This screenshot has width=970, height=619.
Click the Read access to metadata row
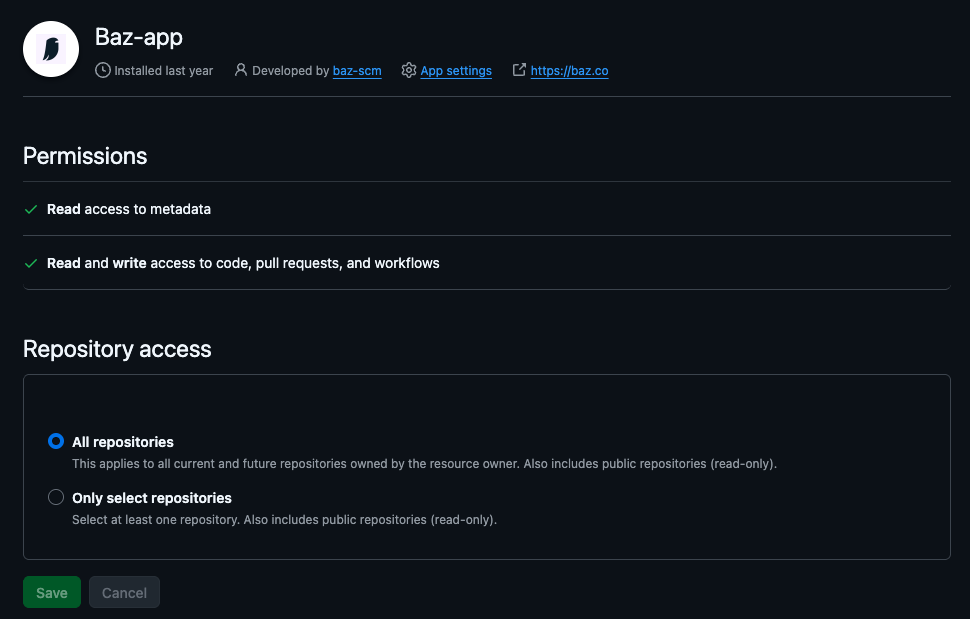click(486, 209)
